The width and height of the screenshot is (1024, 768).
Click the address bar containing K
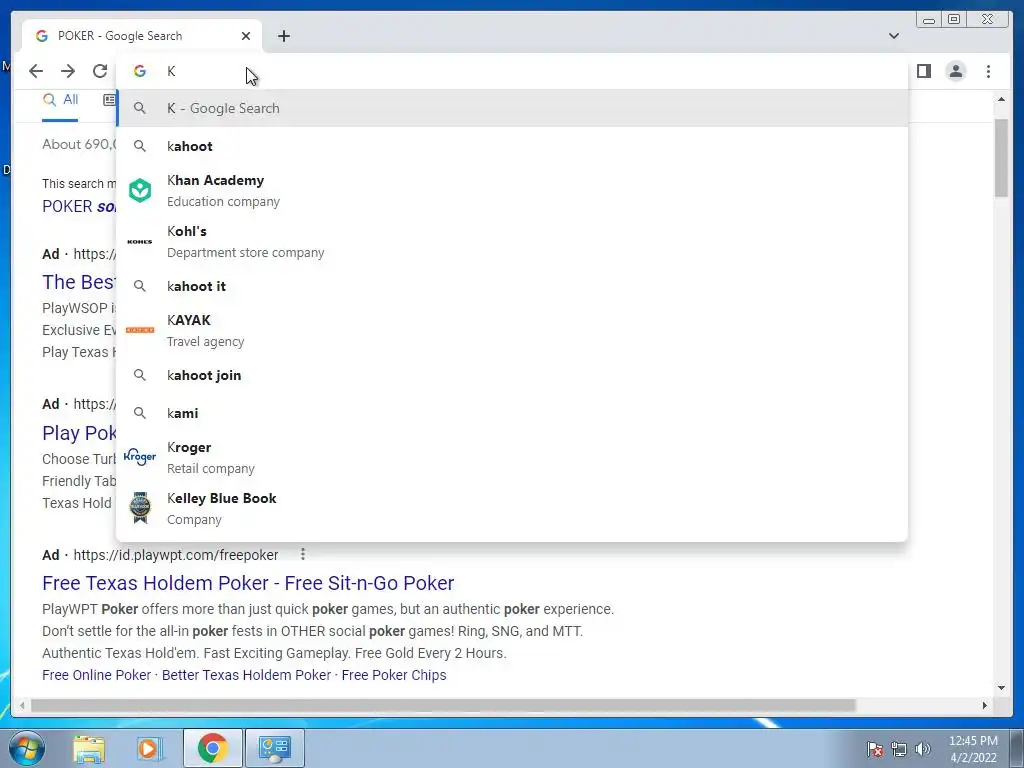coord(511,71)
